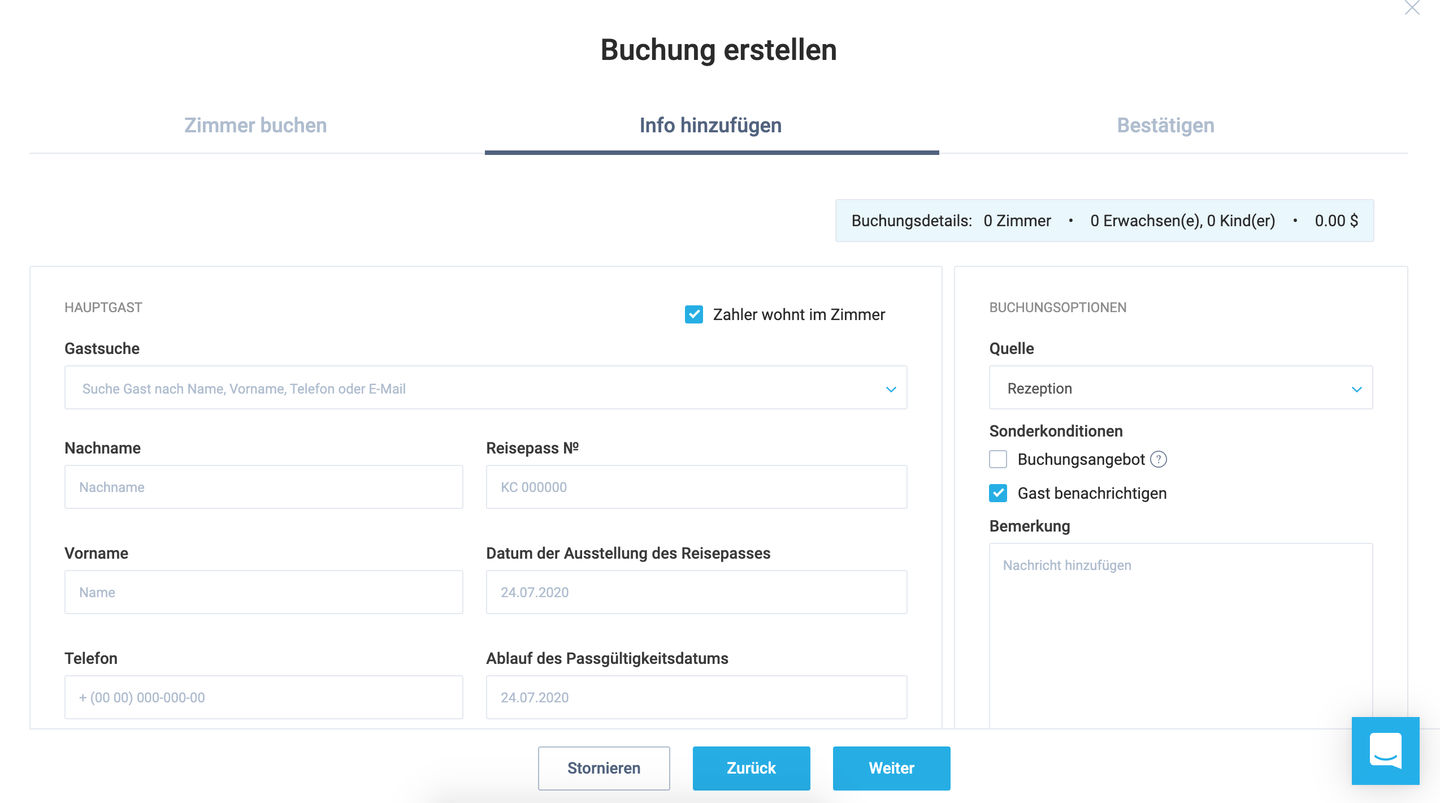This screenshot has width=1440, height=803.
Task: Expand the Quelle dropdown showing Rezeption
Action: click(1181, 388)
